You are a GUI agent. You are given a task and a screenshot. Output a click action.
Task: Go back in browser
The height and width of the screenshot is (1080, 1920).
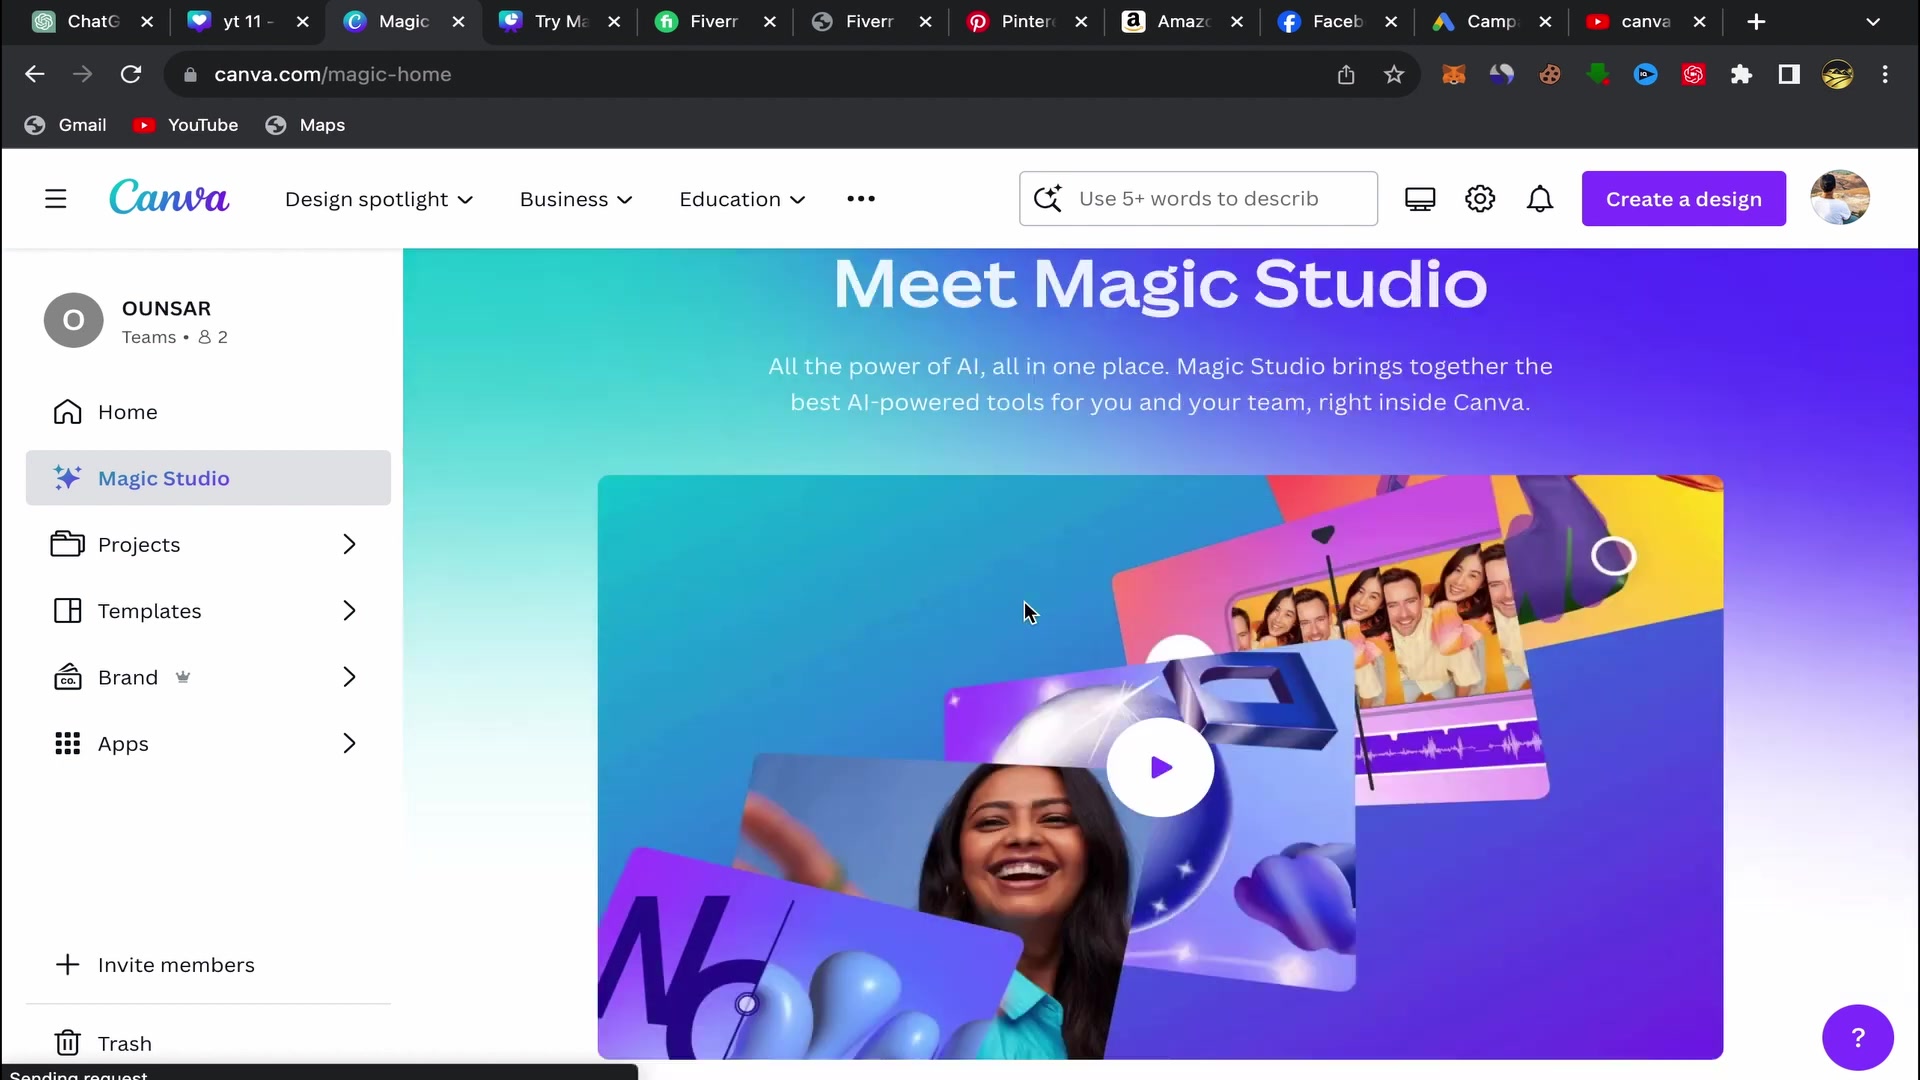click(35, 74)
